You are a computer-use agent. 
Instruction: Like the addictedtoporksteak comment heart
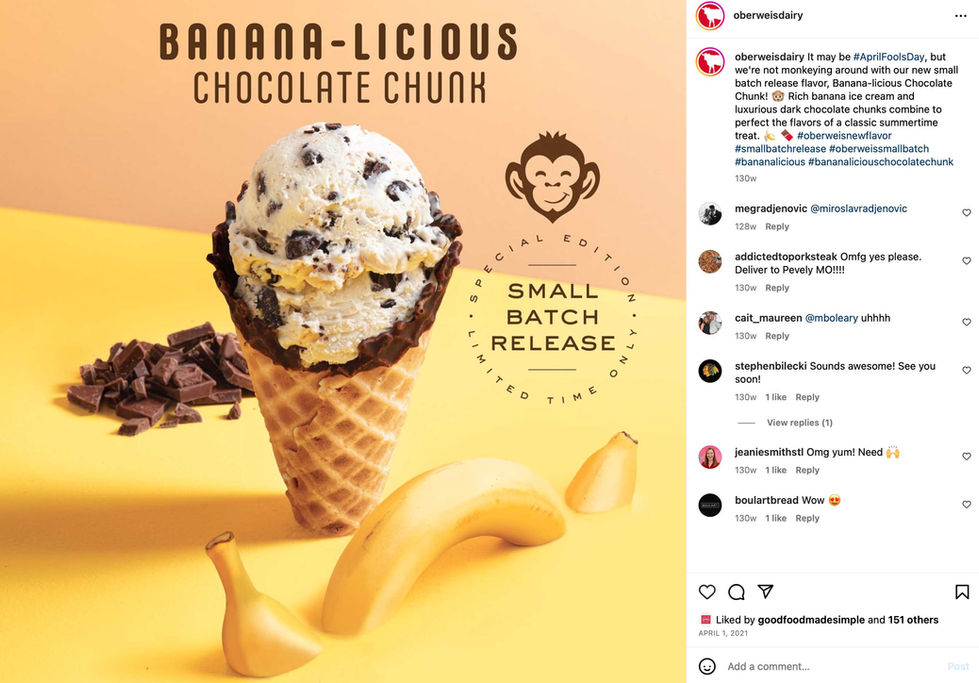(x=967, y=261)
